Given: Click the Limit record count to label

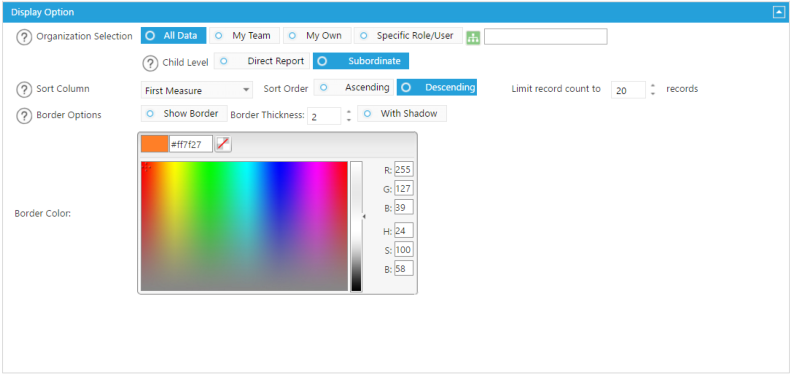Looking at the screenshot, I should coord(555,89).
